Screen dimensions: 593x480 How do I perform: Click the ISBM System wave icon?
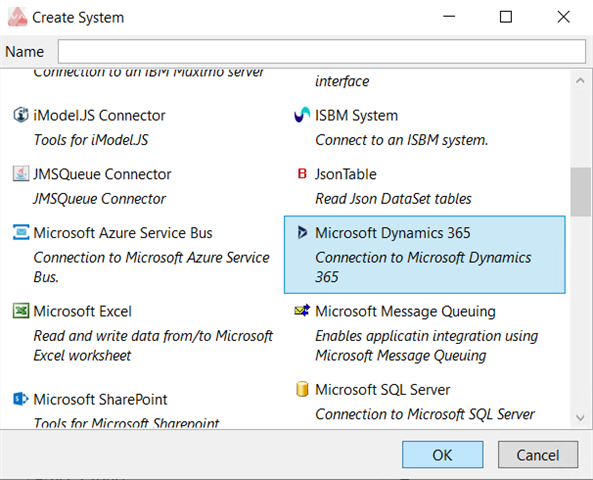click(302, 115)
